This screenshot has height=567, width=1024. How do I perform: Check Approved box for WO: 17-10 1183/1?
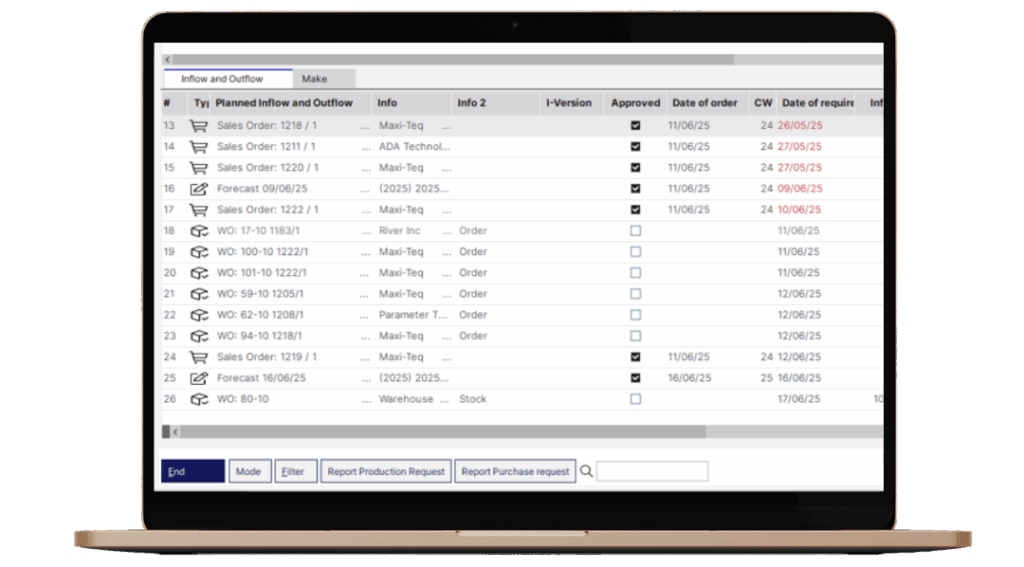tap(635, 231)
